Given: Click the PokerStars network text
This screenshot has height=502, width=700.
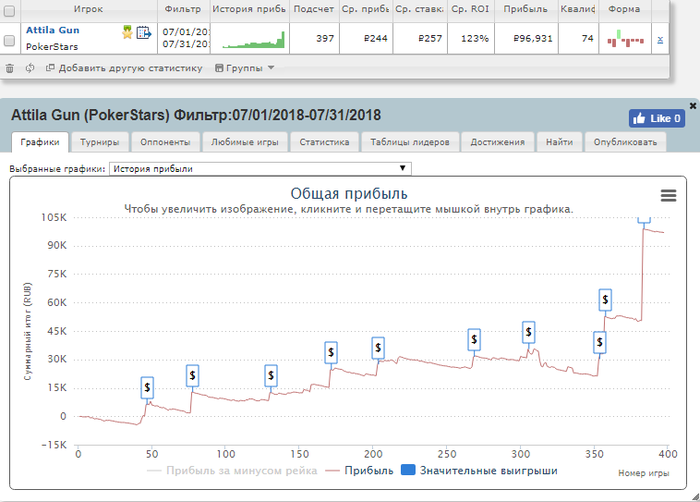Looking at the screenshot, I should click(x=52, y=47).
